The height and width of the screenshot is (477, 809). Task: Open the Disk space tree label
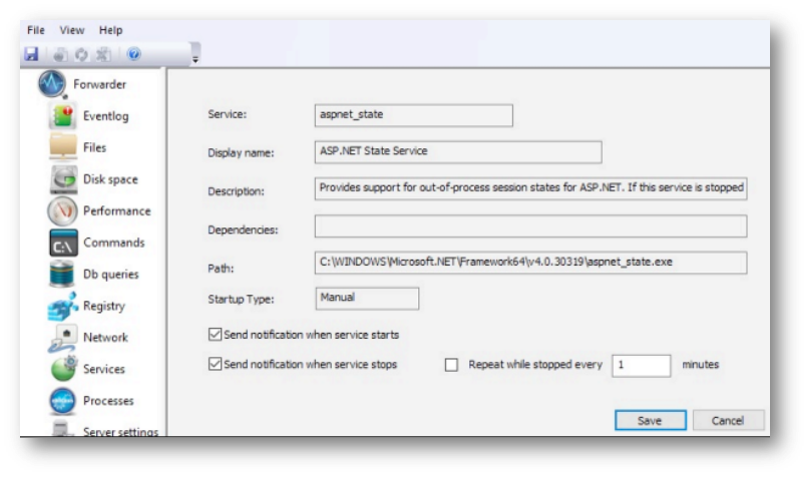[x=110, y=179]
